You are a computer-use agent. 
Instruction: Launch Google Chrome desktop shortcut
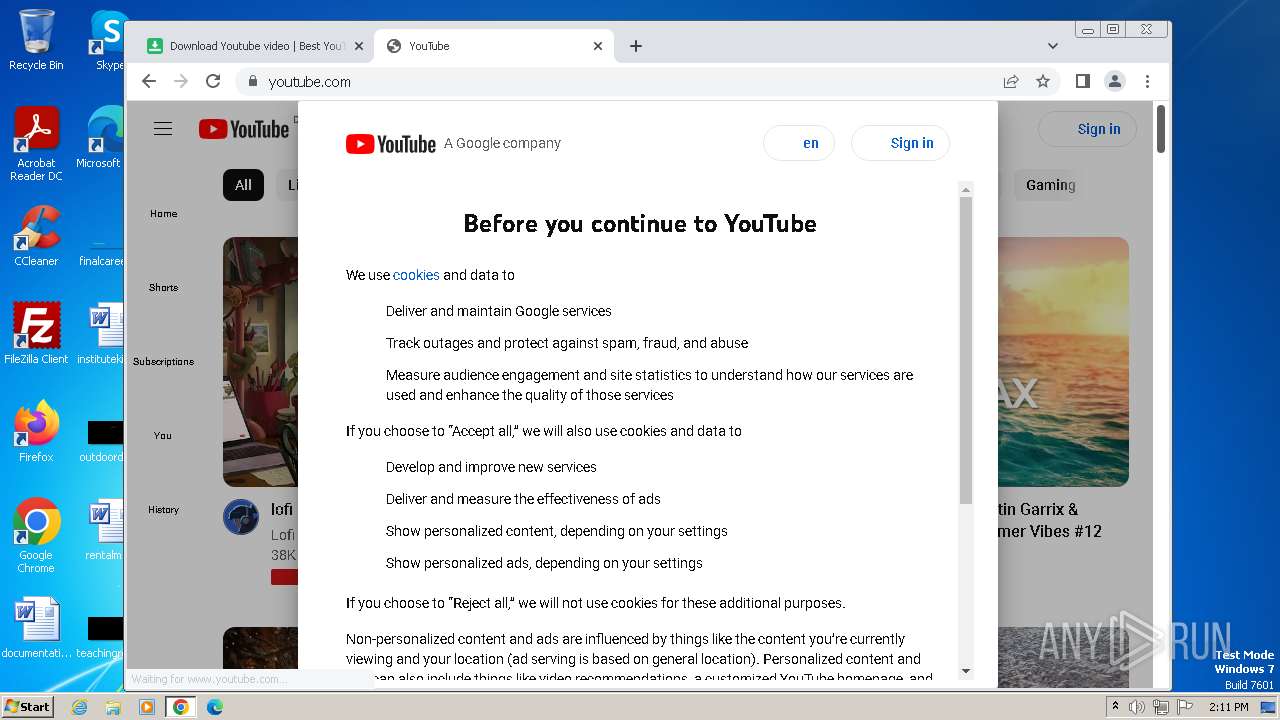[x=36, y=536]
